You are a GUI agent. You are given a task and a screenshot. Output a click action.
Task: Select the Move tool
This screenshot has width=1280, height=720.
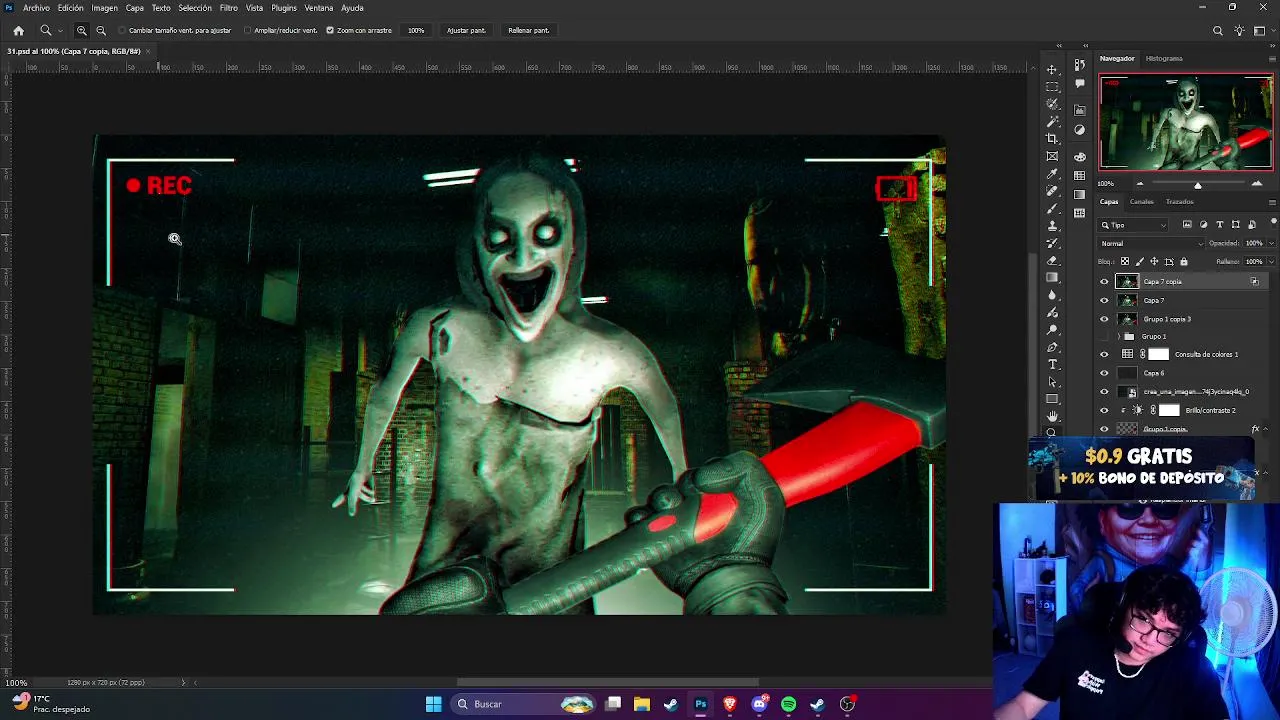point(1052,69)
